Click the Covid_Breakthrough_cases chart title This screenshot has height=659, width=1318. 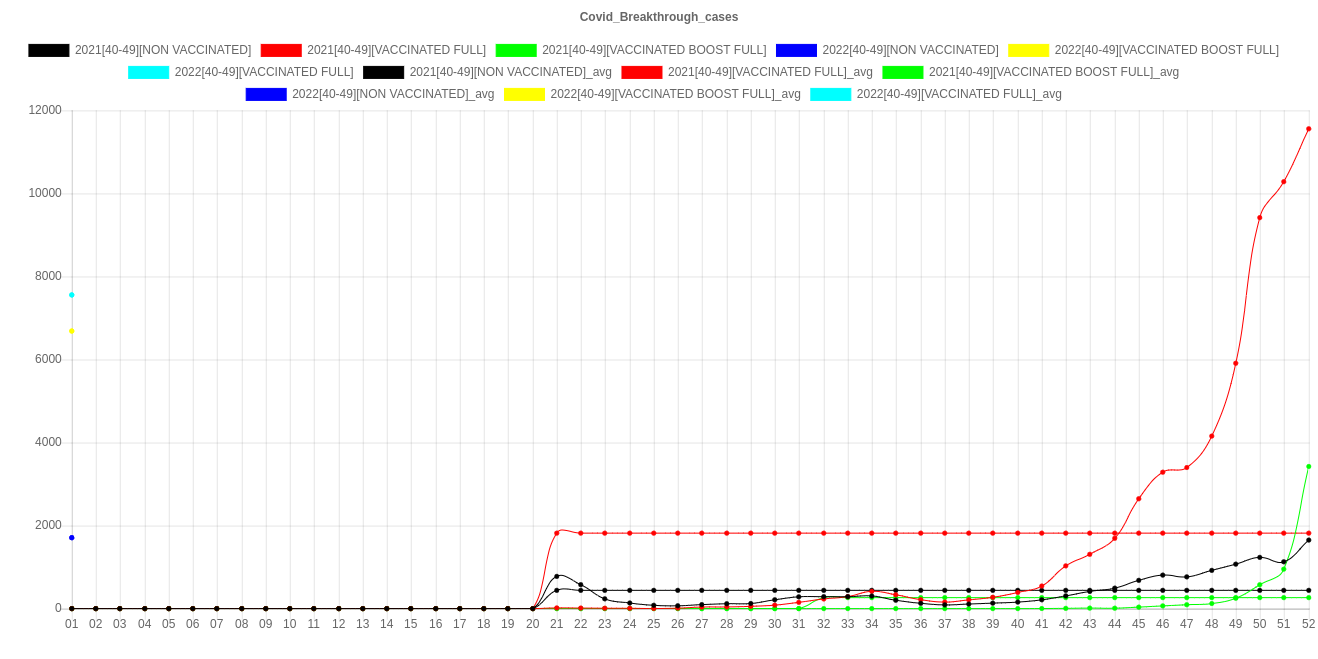click(x=659, y=17)
